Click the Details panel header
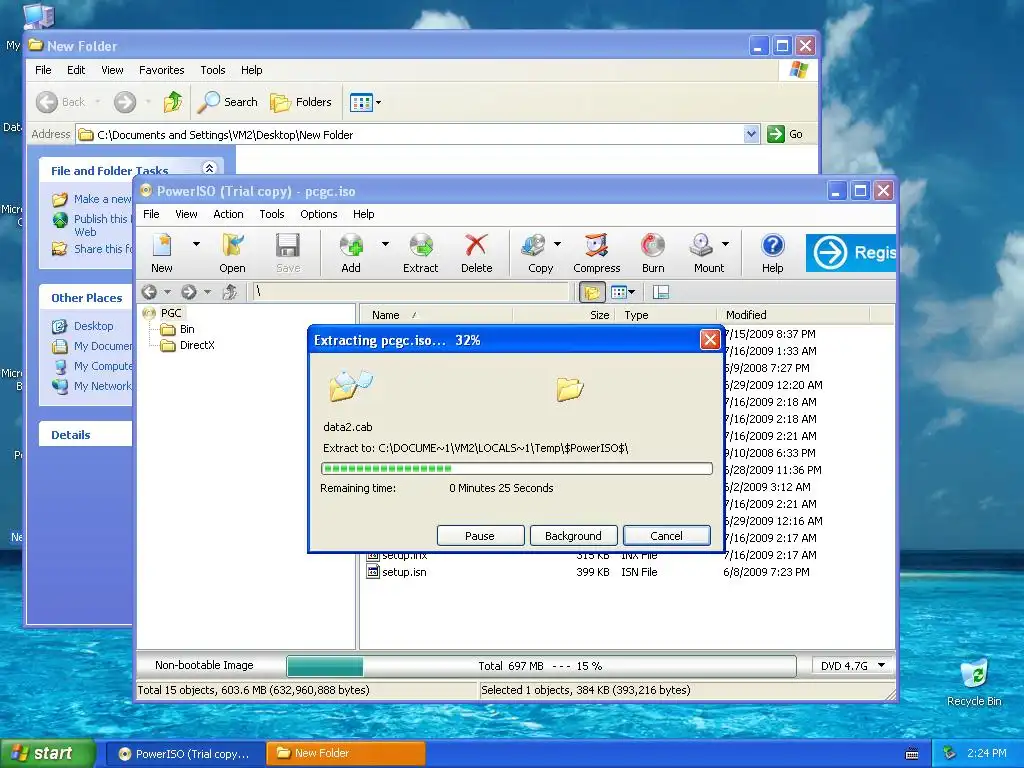The height and width of the screenshot is (768, 1024). coord(86,435)
